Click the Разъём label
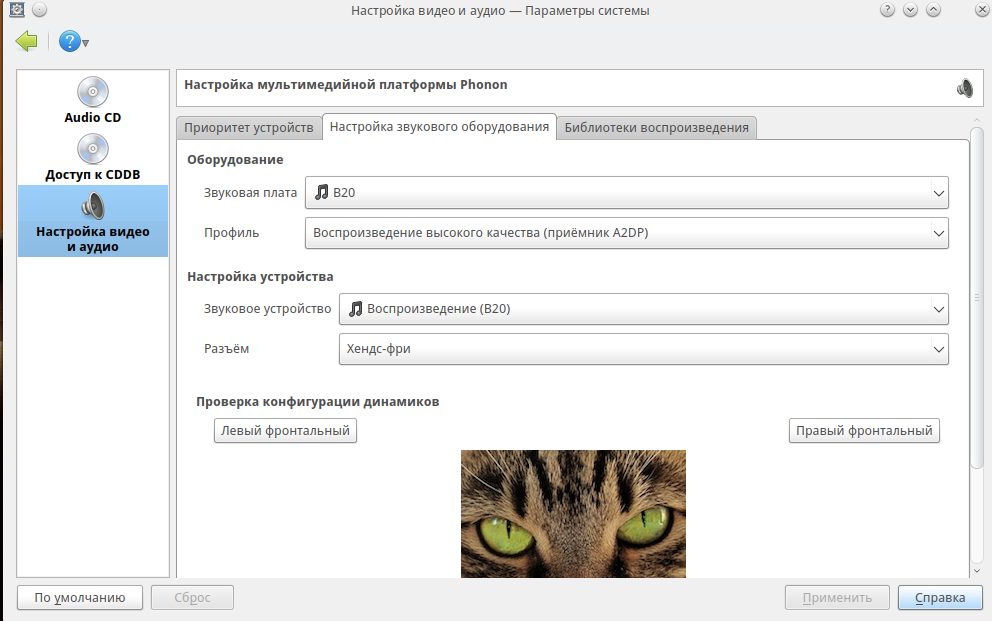Image resolution: width=992 pixels, height=621 pixels. coord(226,349)
